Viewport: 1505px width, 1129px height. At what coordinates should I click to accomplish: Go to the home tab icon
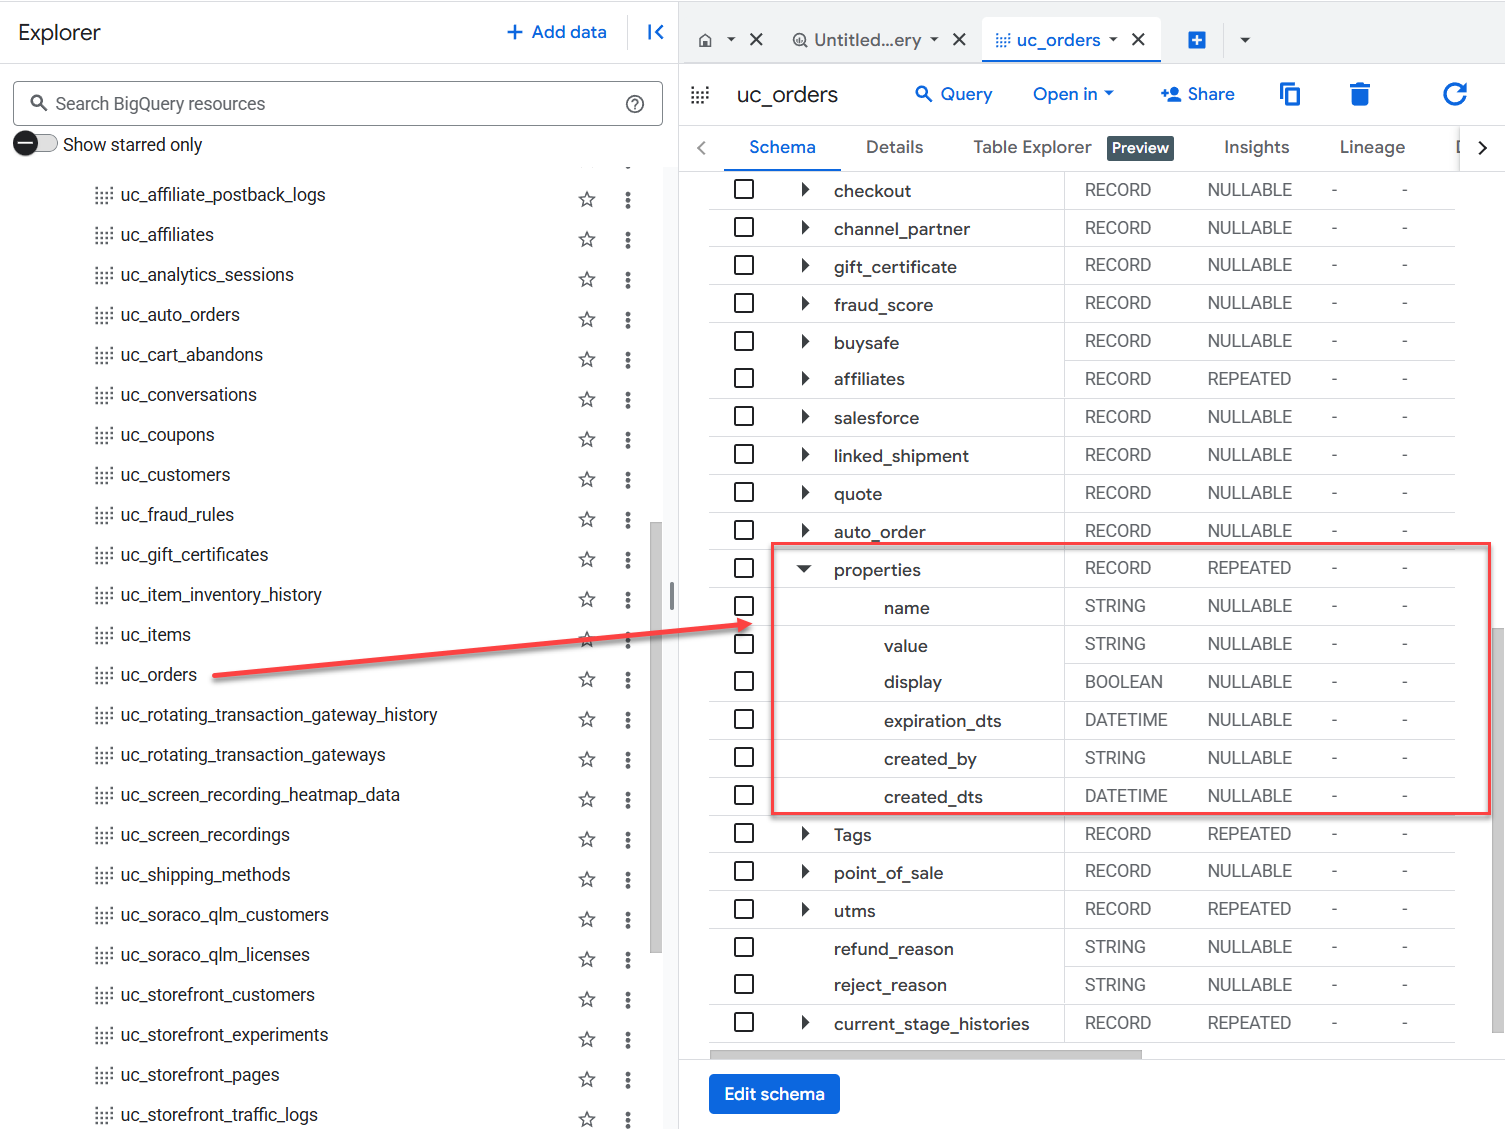pos(705,40)
